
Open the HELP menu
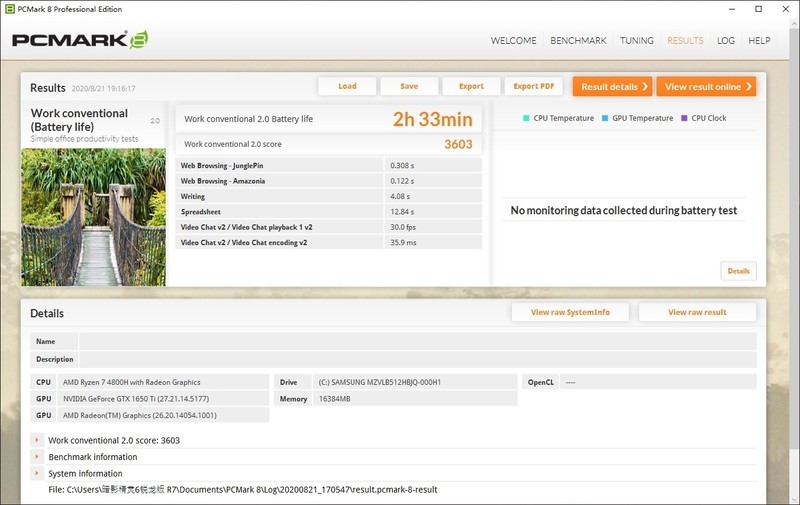[759, 41]
